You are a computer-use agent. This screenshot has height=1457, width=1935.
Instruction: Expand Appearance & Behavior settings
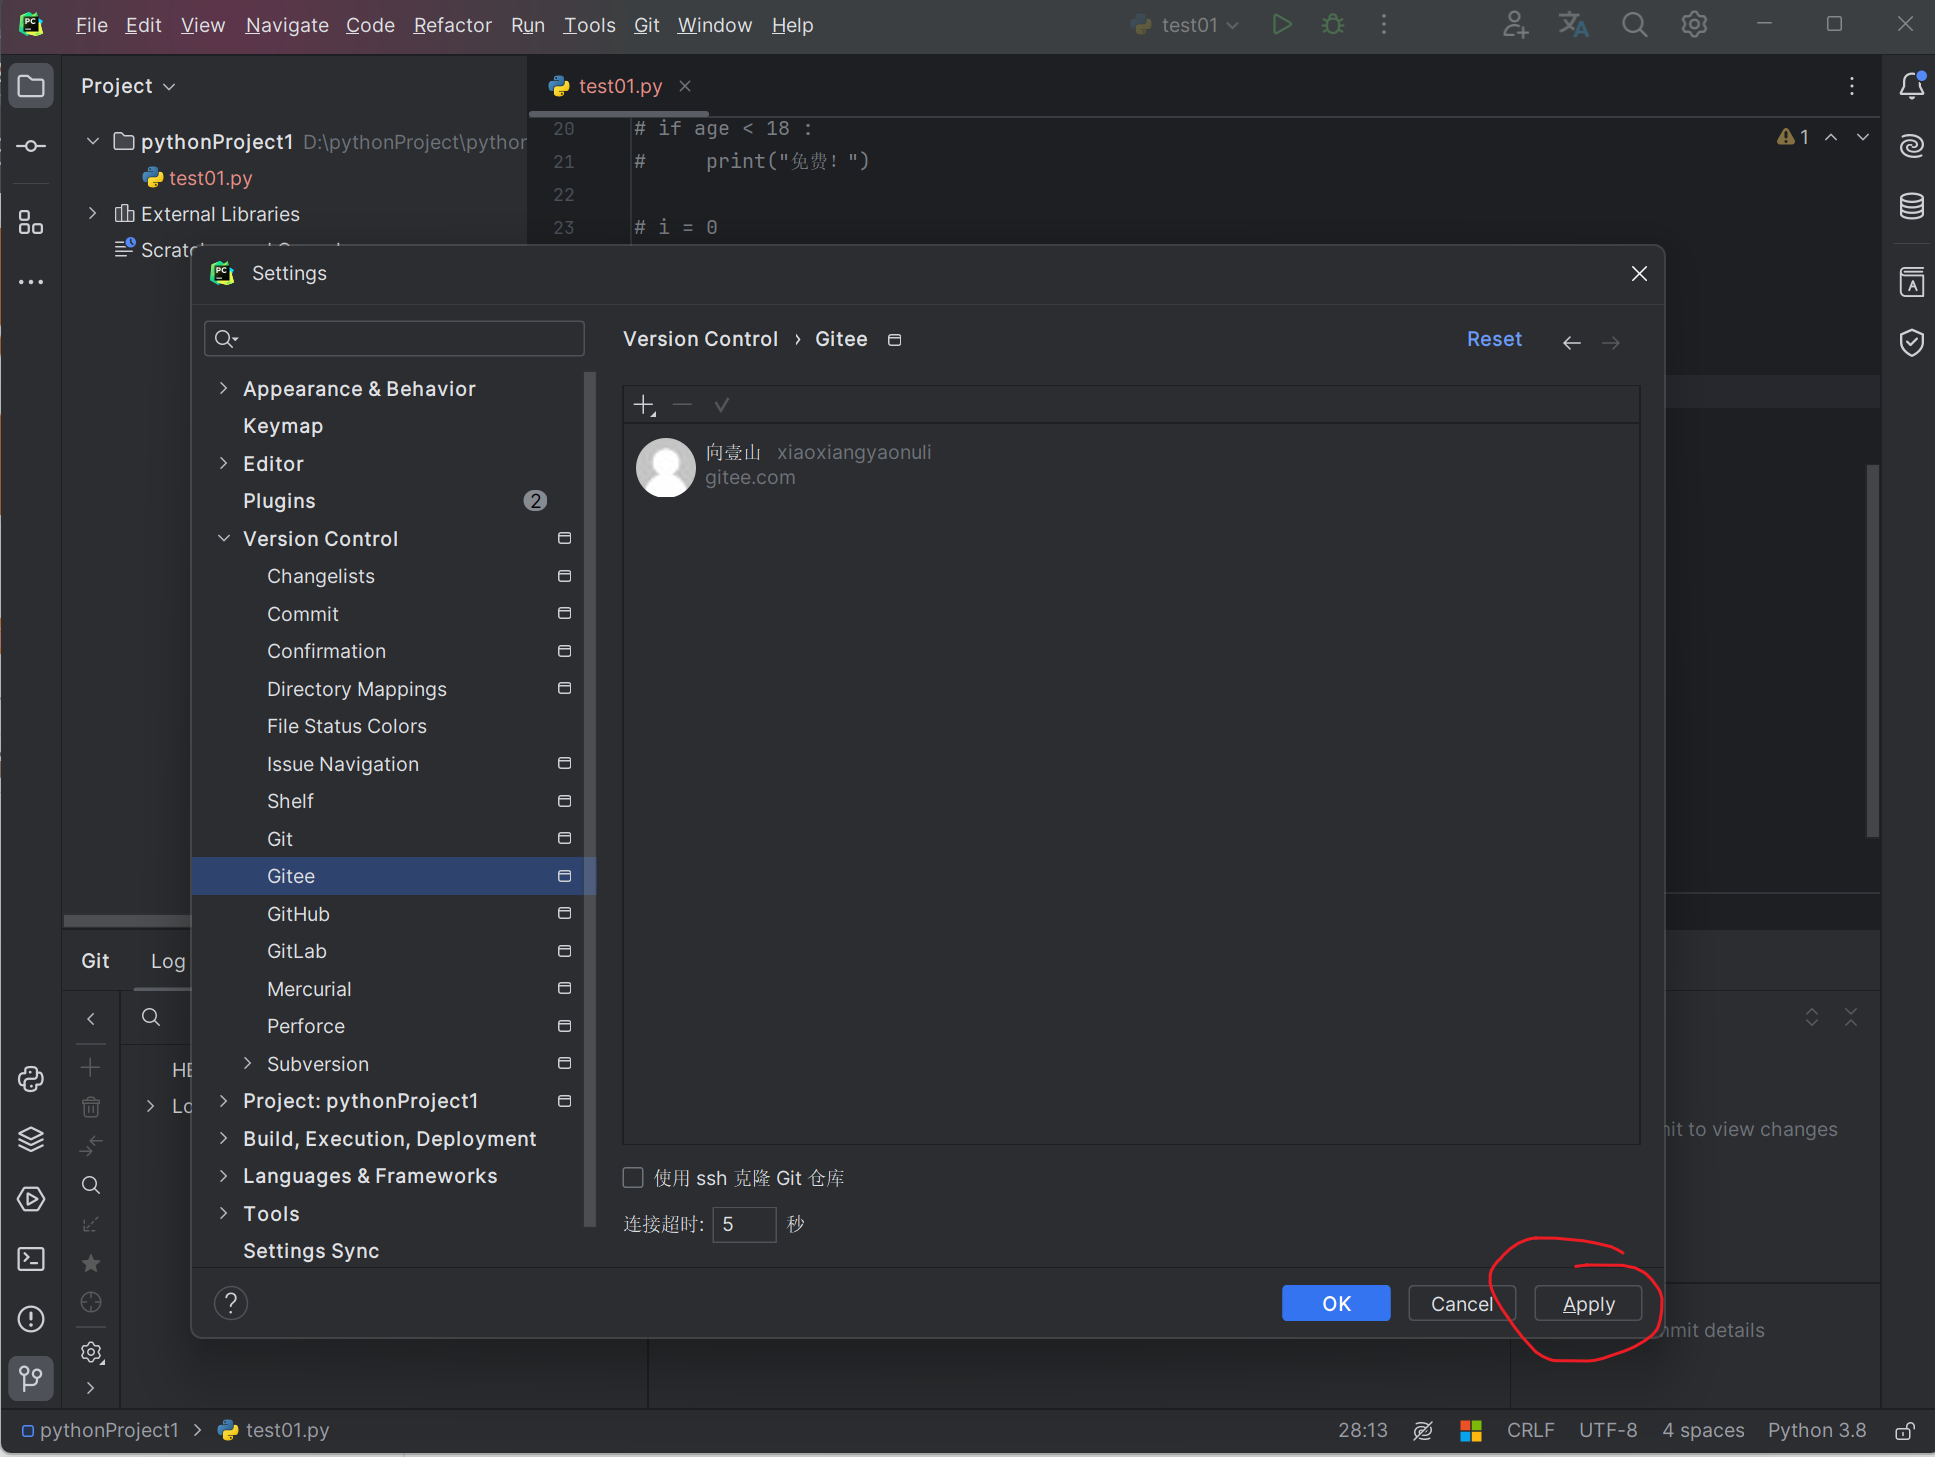[x=224, y=388]
